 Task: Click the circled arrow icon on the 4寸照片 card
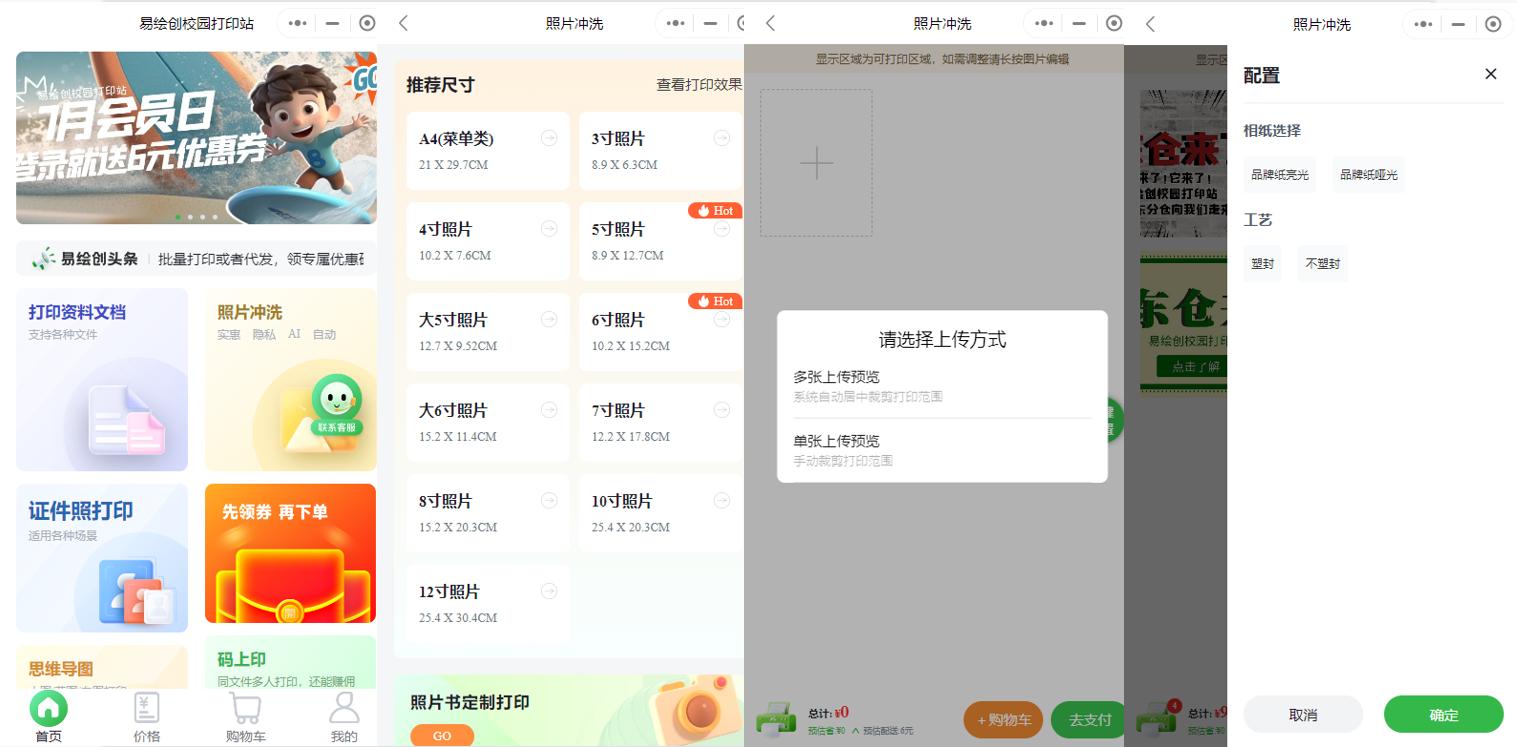[x=549, y=229]
